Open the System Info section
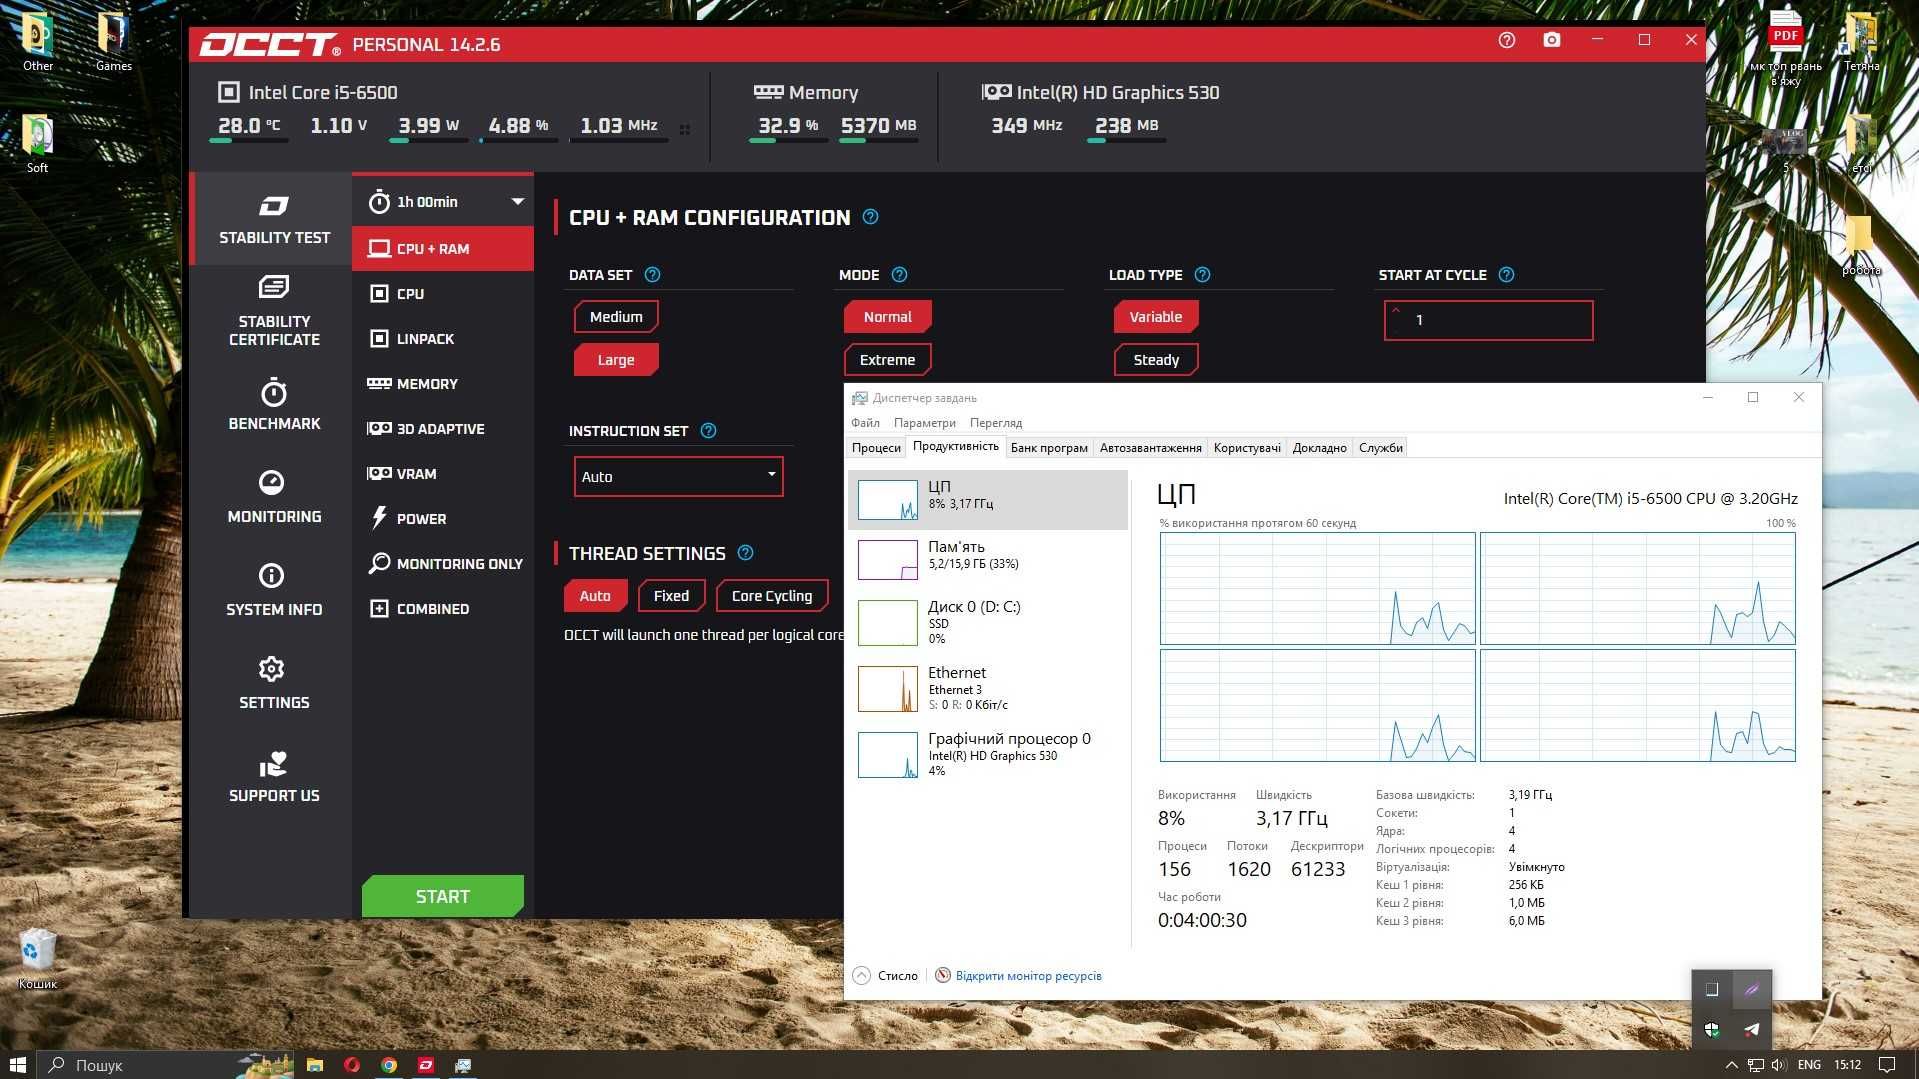Image resolution: width=1919 pixels, height=1079 pixels. coord(274,590)
